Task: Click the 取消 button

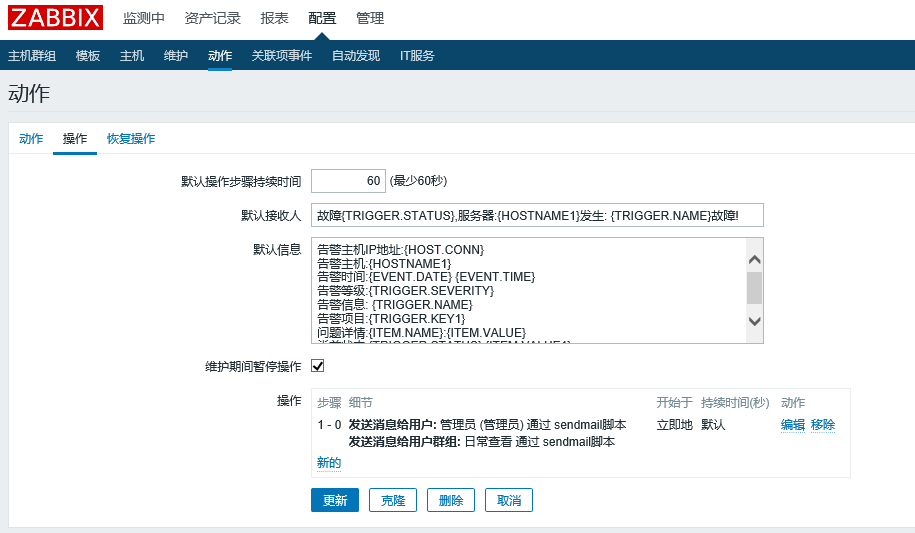Action: point(508,500)
